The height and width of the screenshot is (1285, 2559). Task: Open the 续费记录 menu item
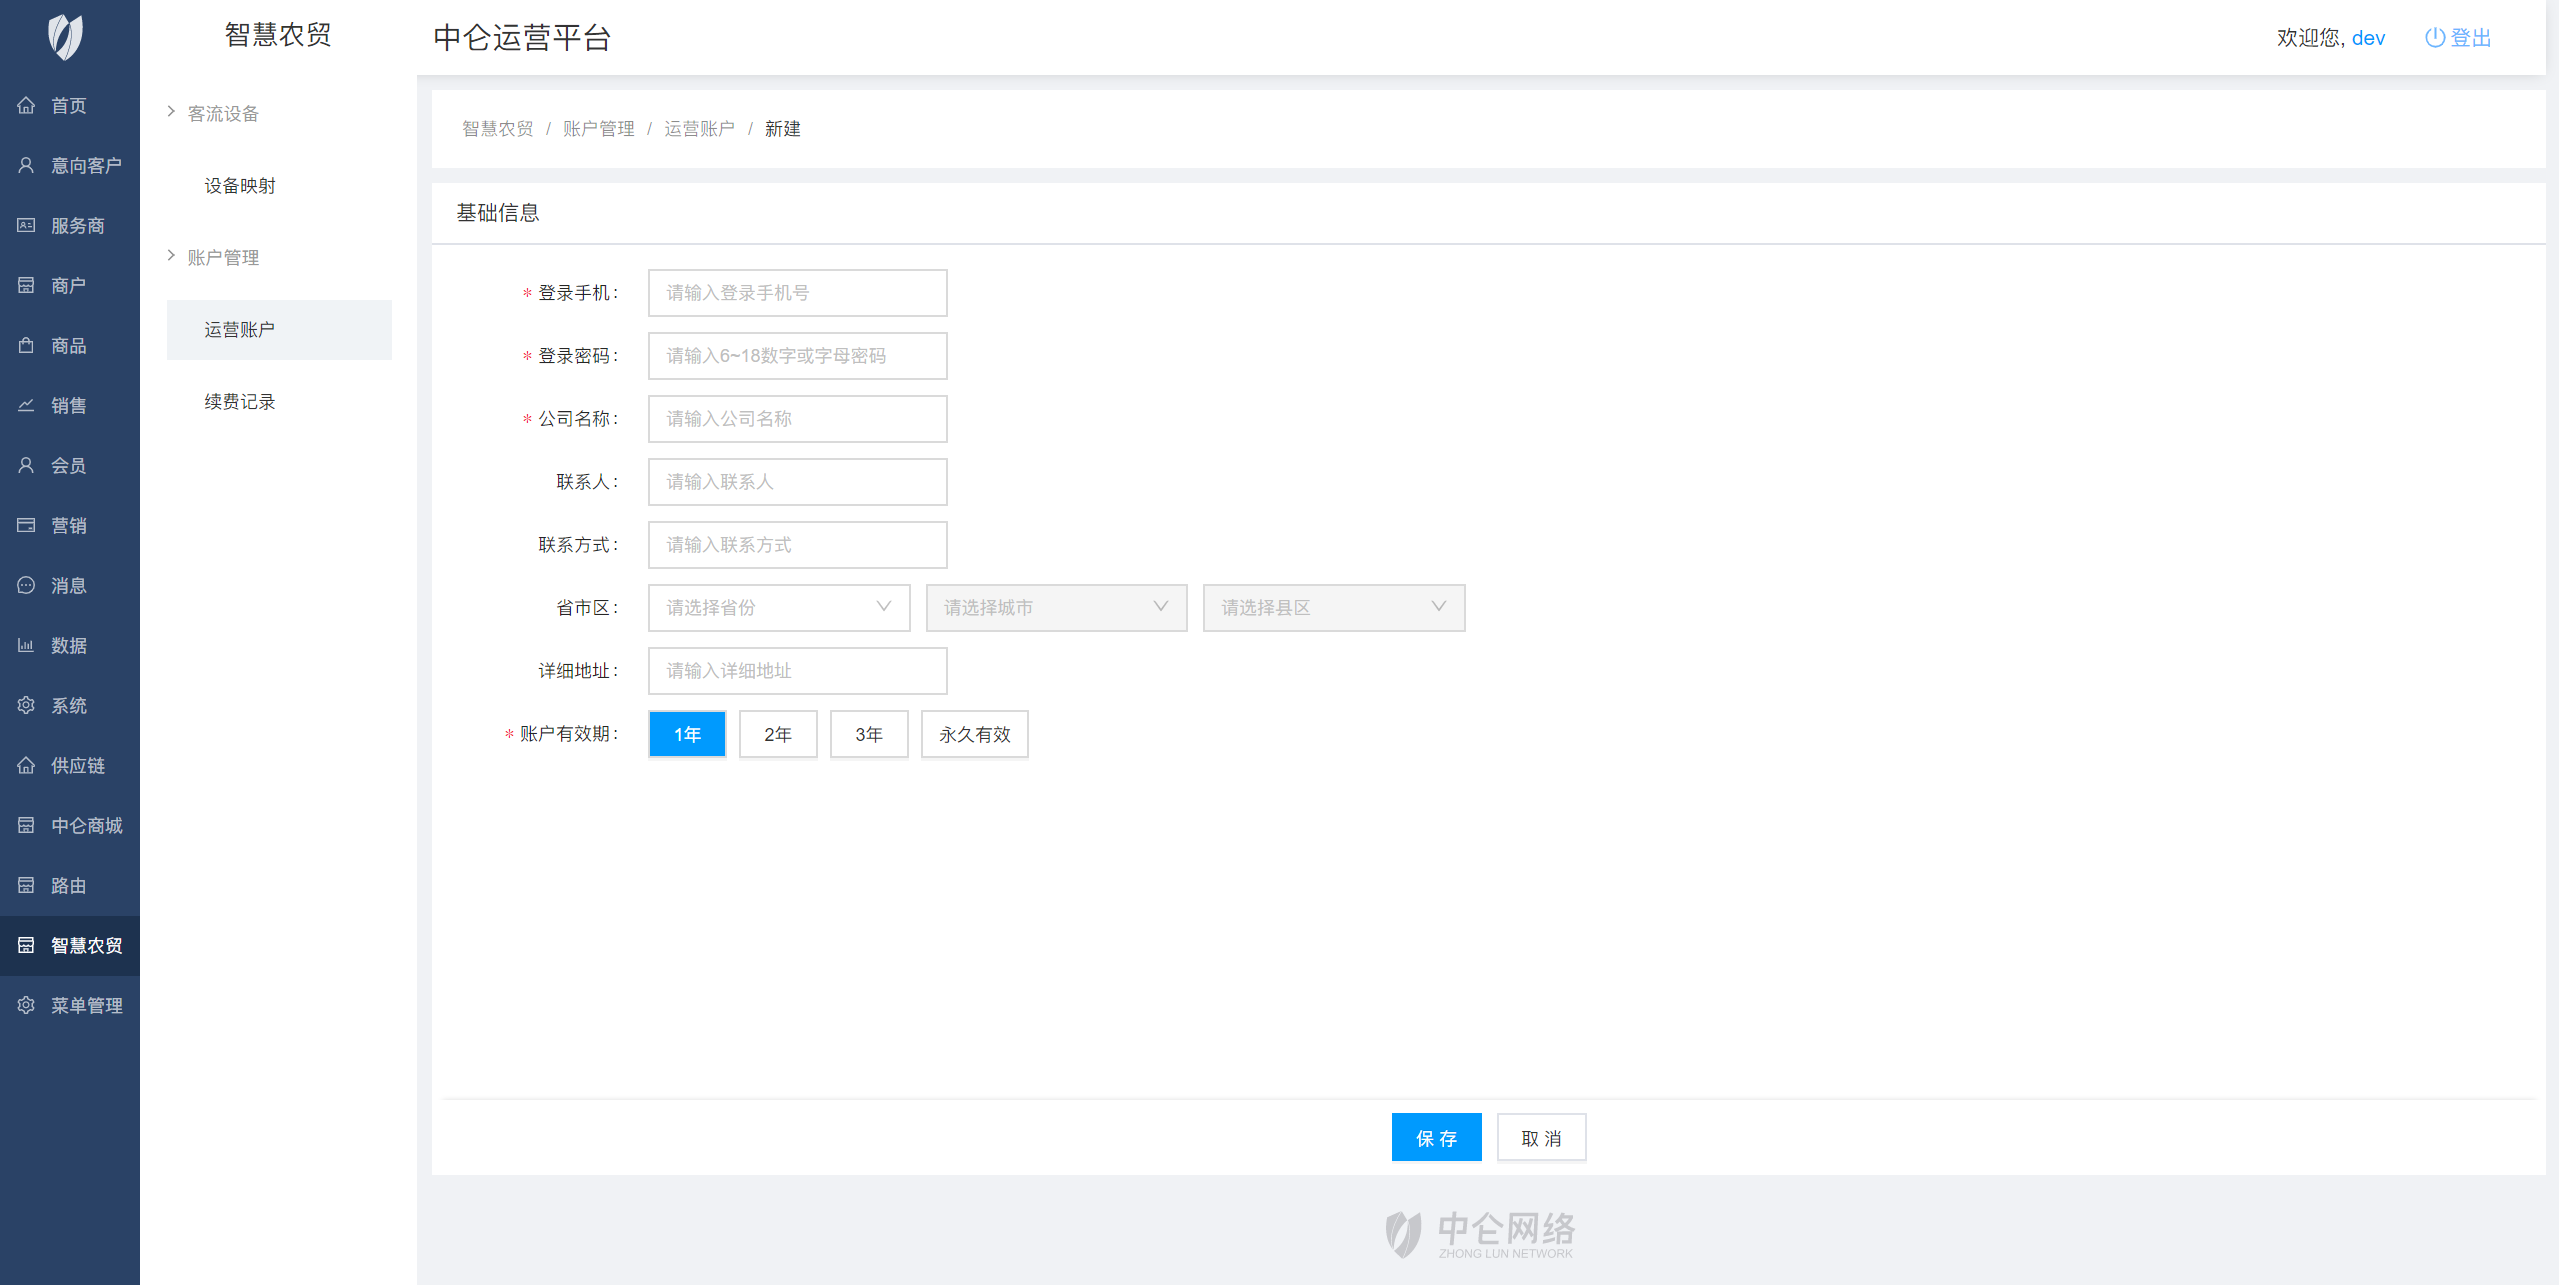click(x=239, y=401)
